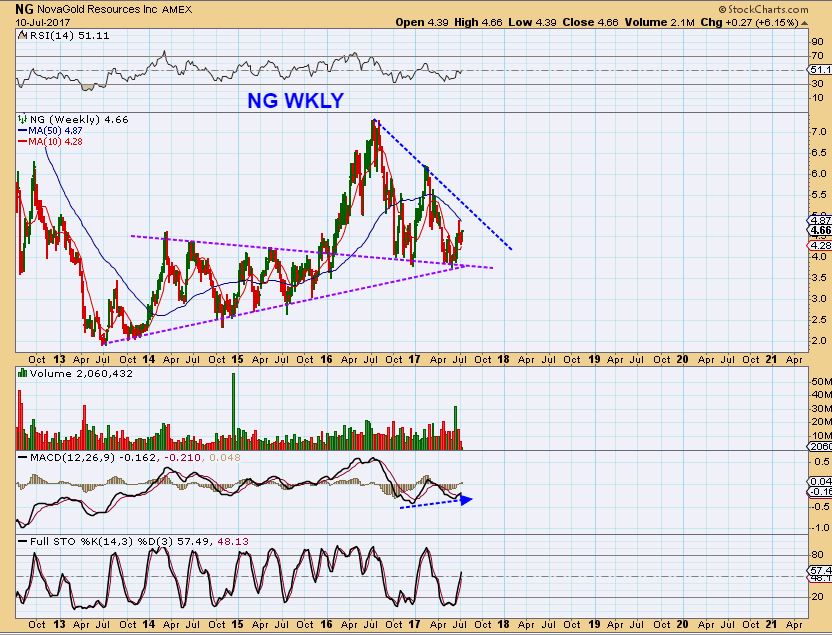Click the -1.0 MACD axis label
The height and width of the screenshot is (635, 832).
(x=820, y=527)
